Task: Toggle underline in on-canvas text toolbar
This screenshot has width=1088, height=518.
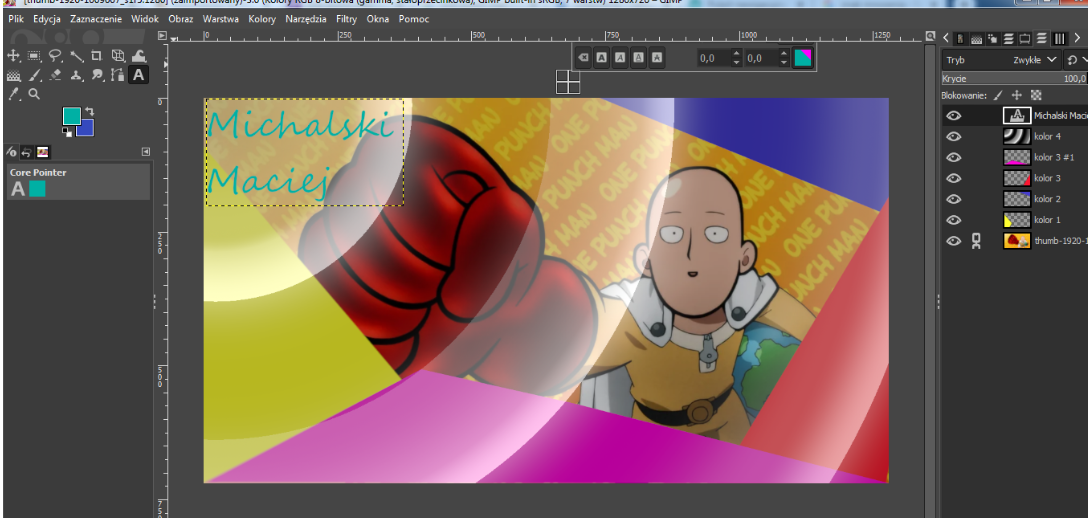Action: tap(638, 58)
